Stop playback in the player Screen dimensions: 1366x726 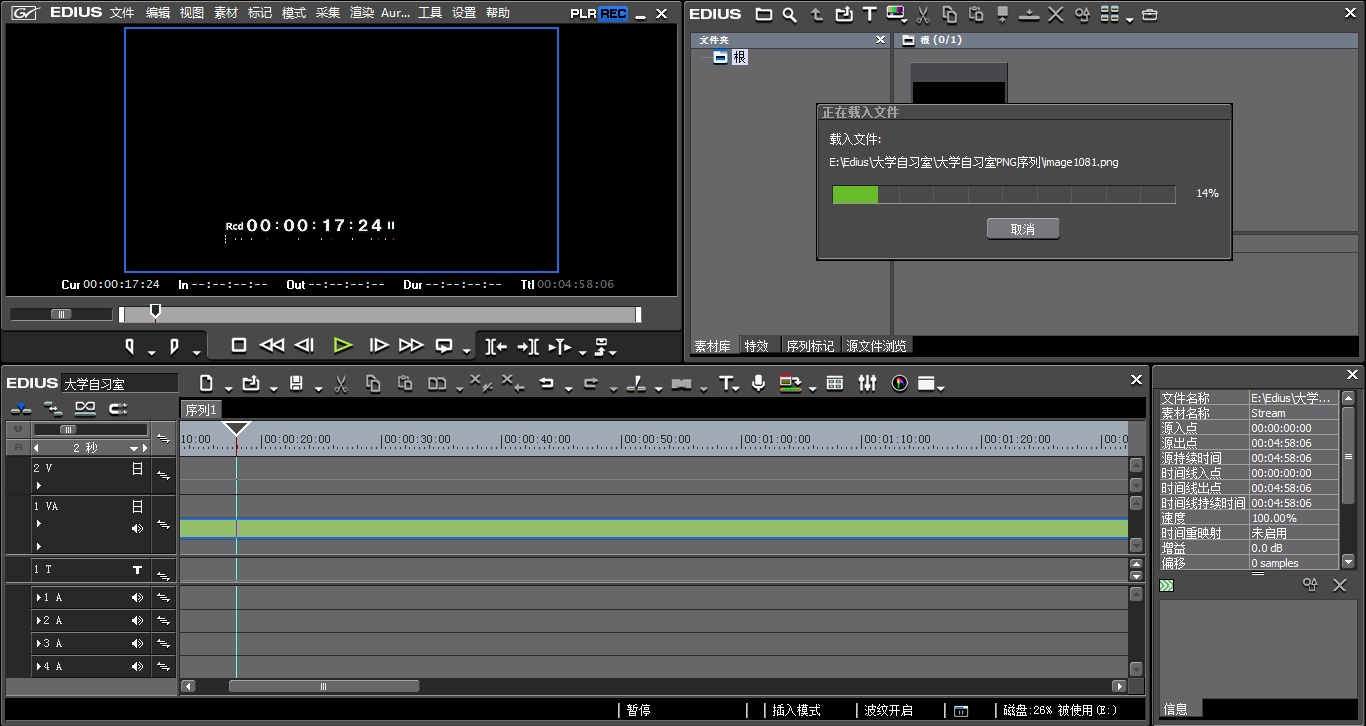point(238,345)
